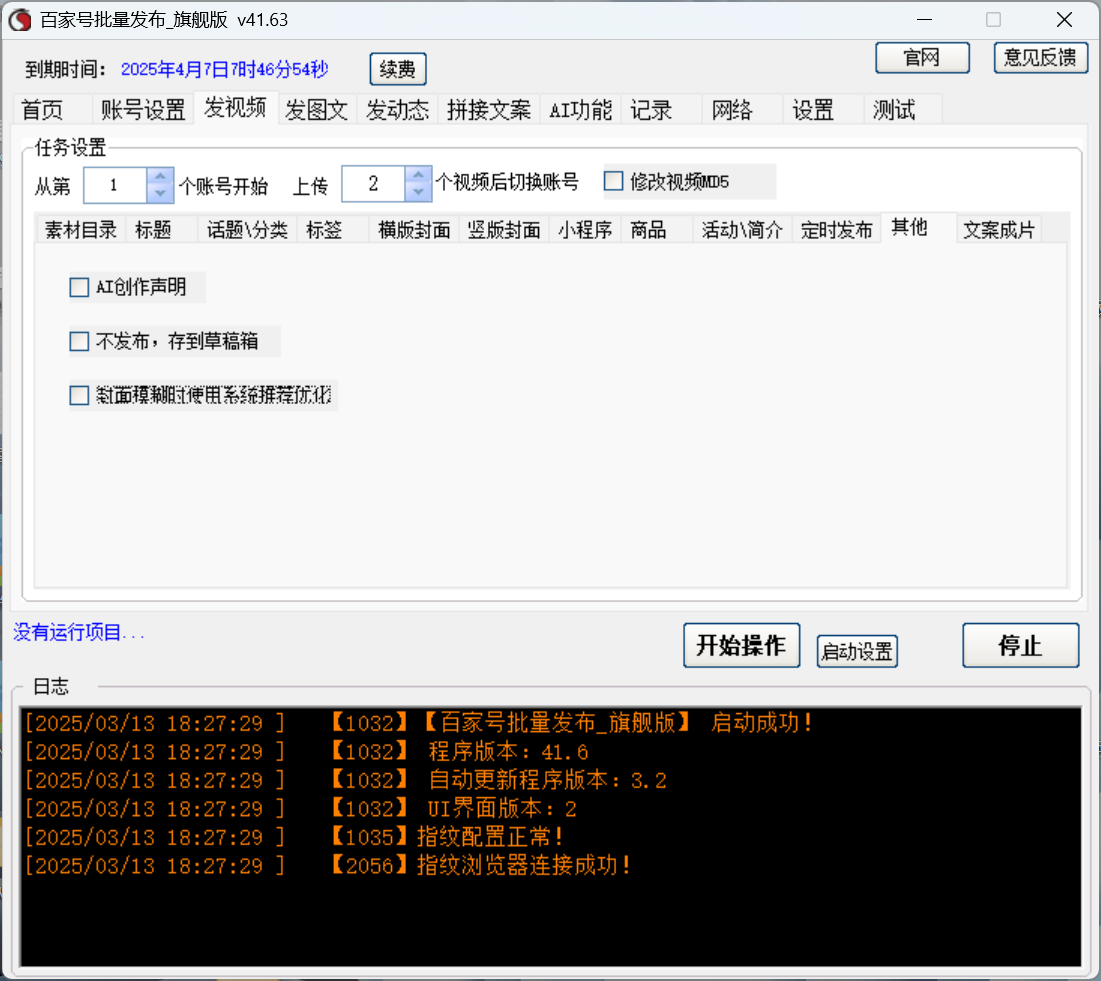Screen dimensions: 1101x981
Task: Enable the AI创作声明 checkbox
Action: click(x=79, y=287)
